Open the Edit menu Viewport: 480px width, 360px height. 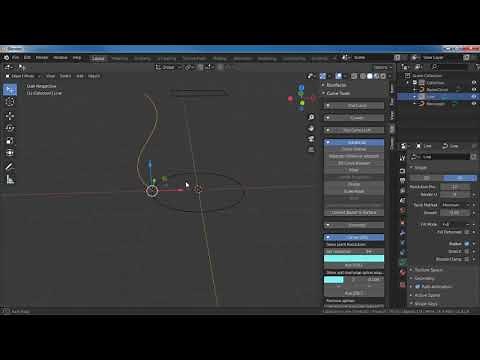click(27, 57)
